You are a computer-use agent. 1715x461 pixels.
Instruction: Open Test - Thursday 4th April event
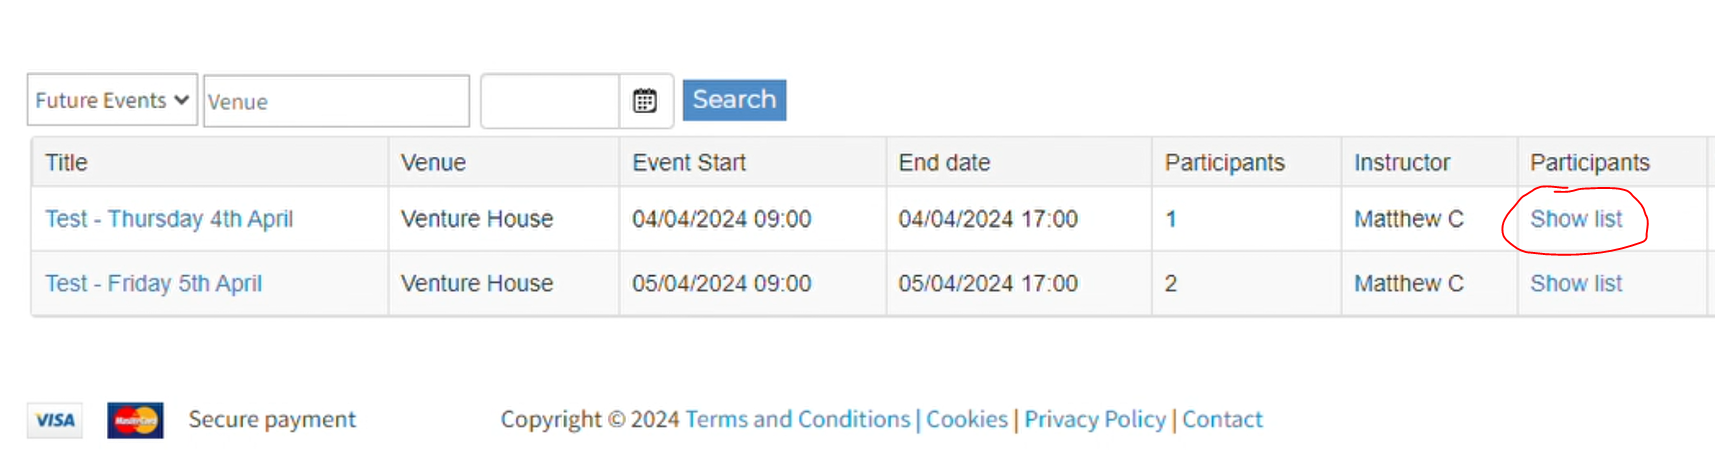(169, 219)
